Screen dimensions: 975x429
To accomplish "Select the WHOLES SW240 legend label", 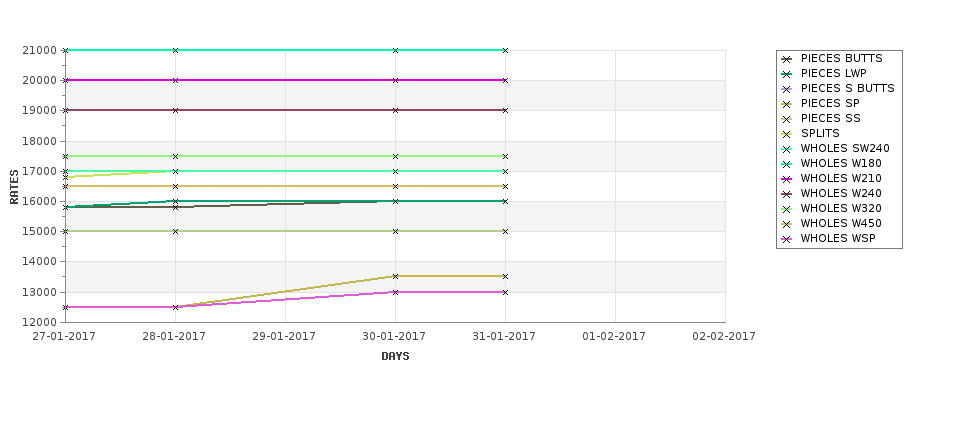I will (x=845, y=149).
